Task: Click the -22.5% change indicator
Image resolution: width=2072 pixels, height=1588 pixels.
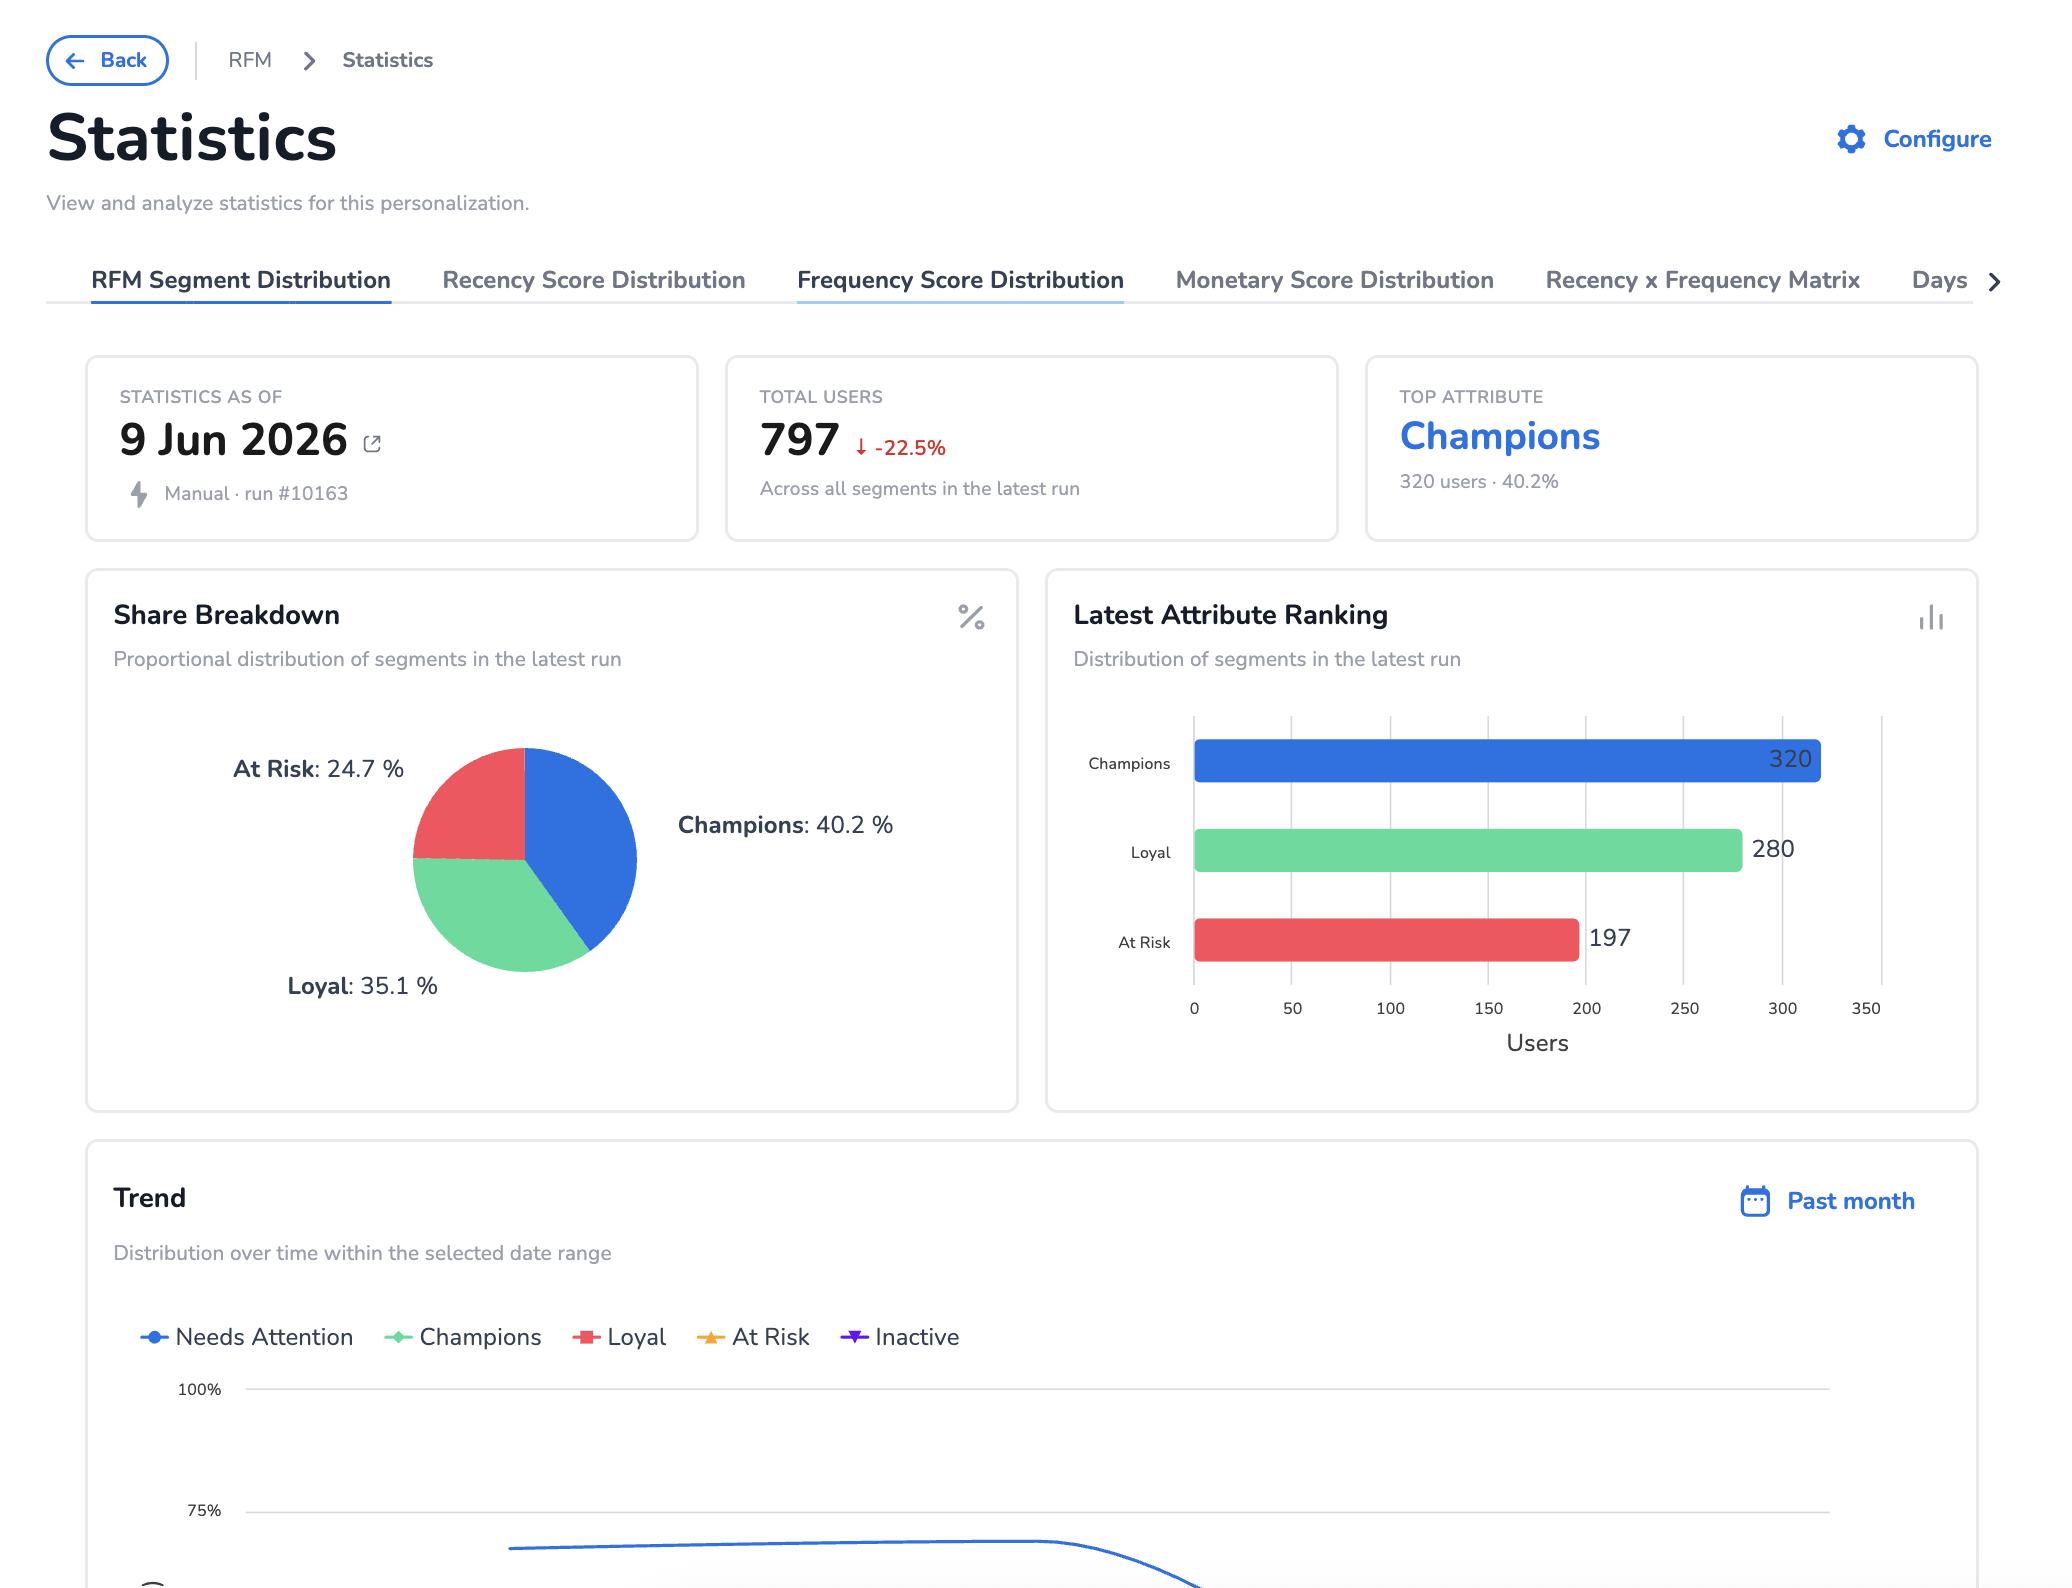Action: tap(900, 448)
